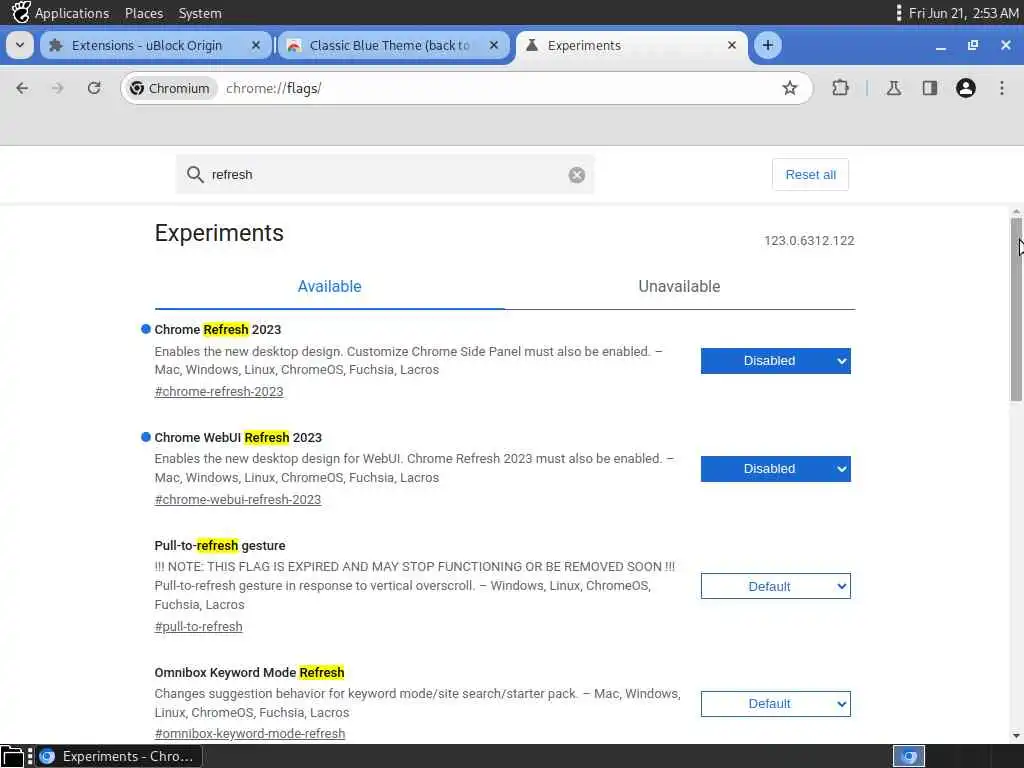Image resolution: width=1024 pixels, height=768 pixels.
Task: Open the Chrome Labs flask icon
Action: [x=893, y=88]
